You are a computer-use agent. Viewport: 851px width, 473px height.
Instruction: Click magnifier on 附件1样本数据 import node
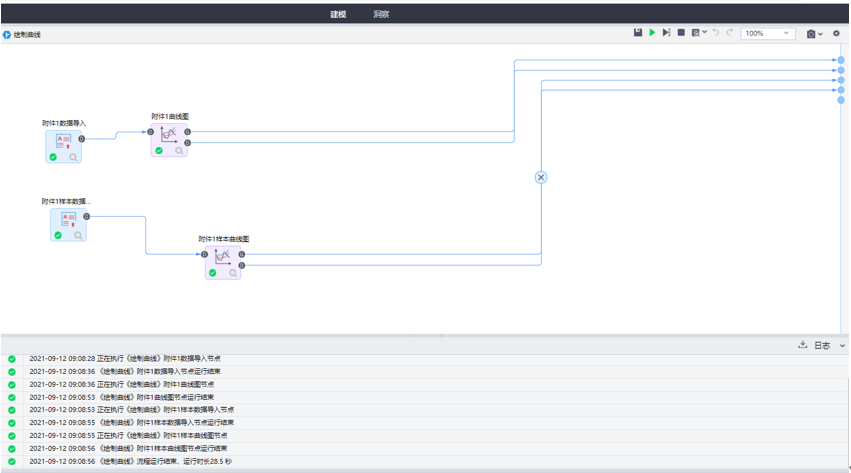click(78, 235)
